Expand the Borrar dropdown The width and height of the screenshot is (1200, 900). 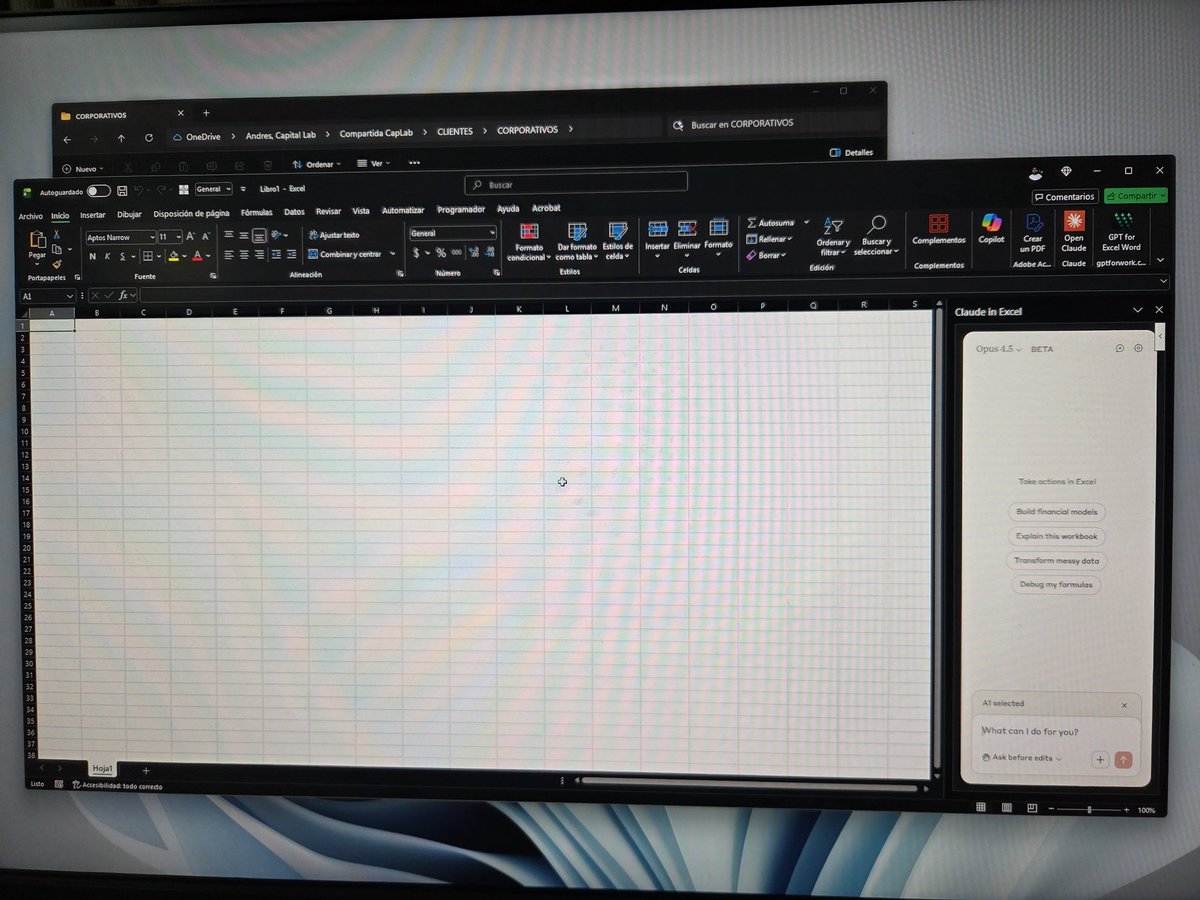click(x=783, y=255)
